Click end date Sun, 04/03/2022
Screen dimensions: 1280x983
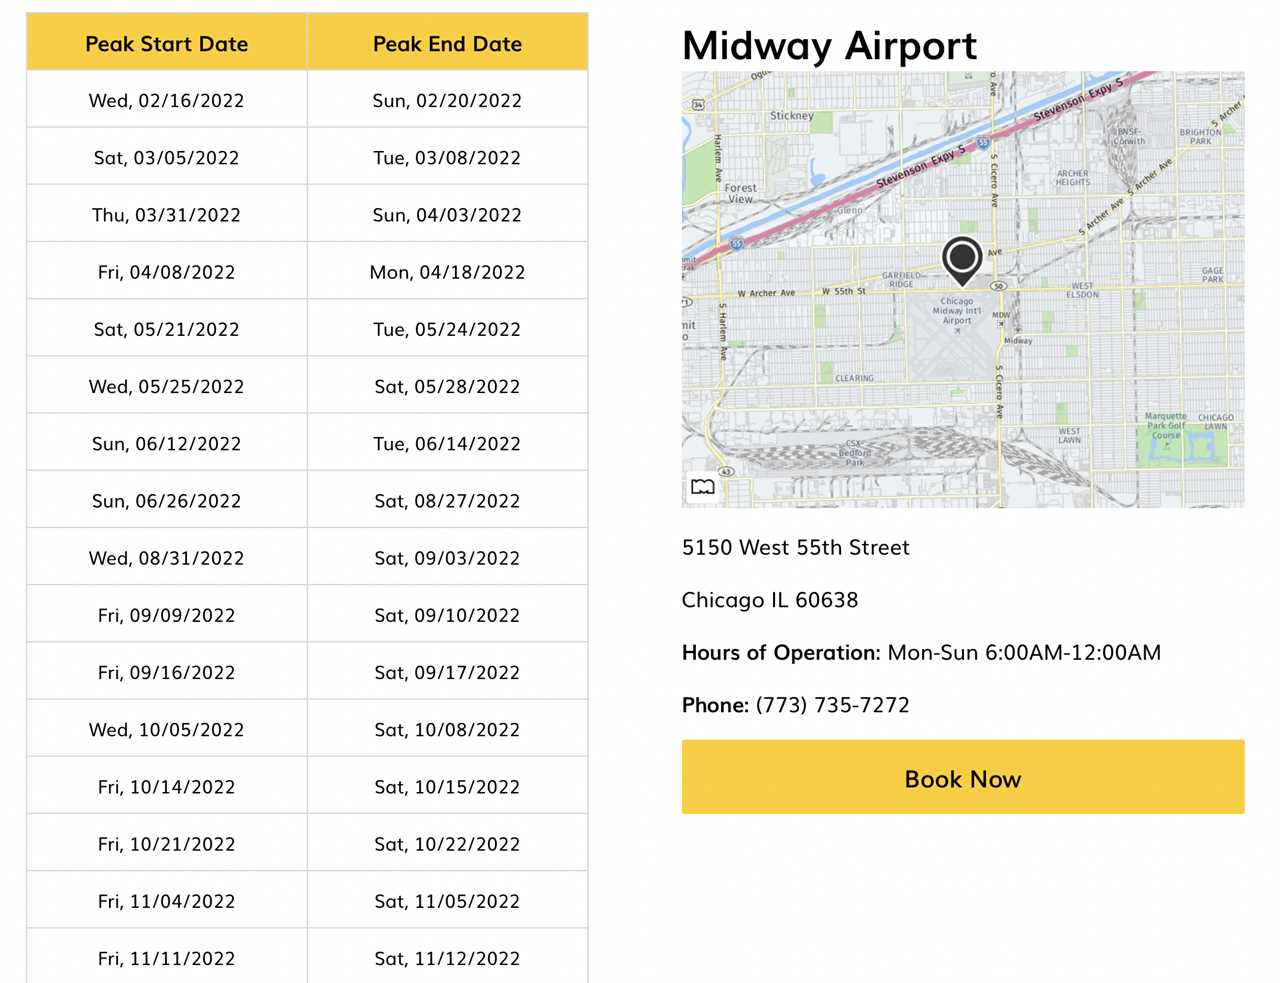447,215
